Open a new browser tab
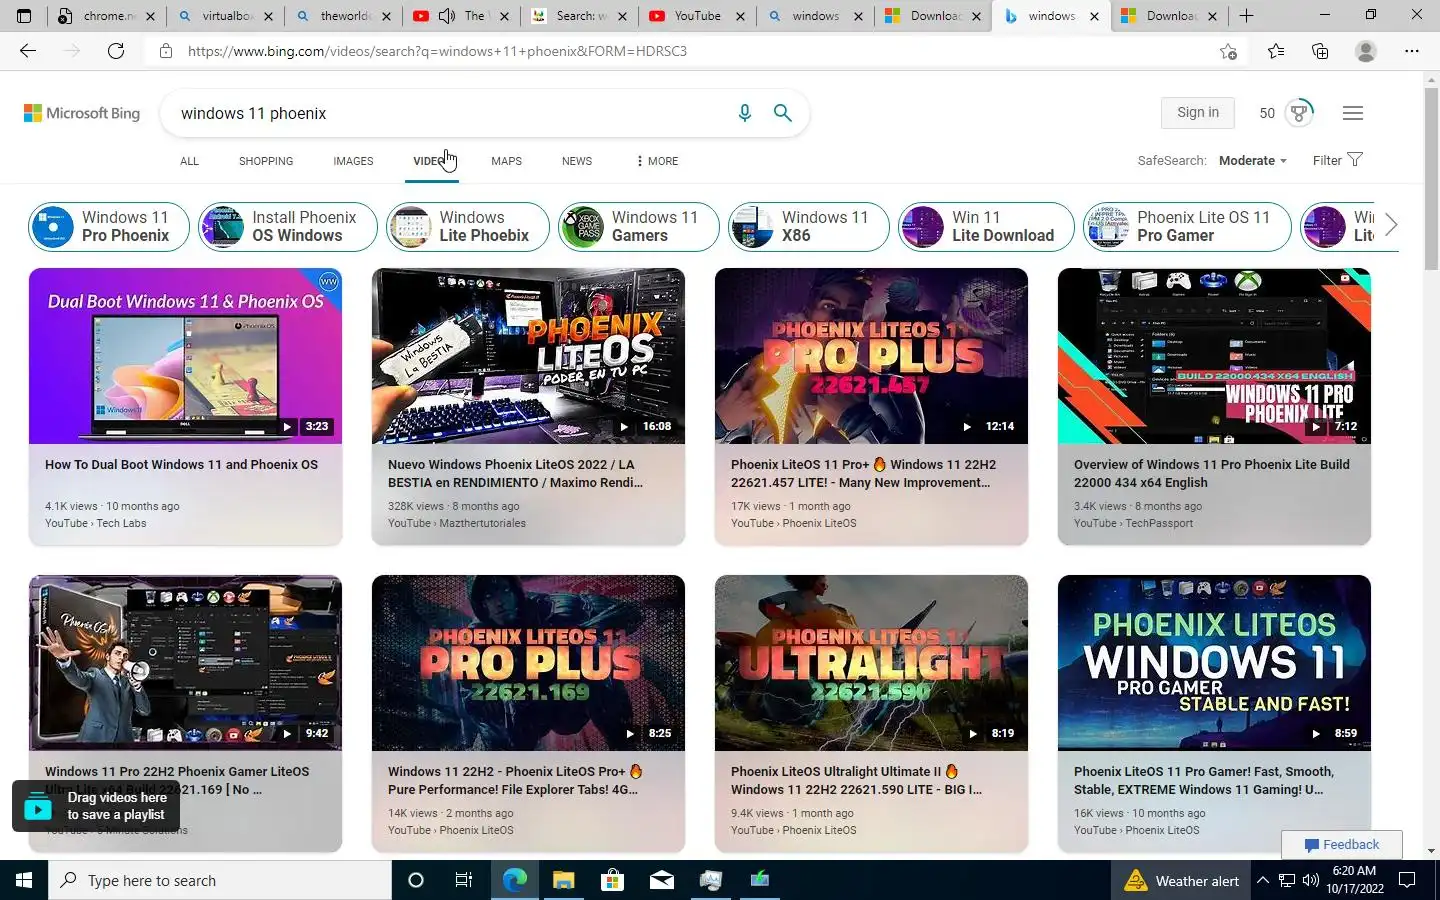The height and width of the screenshot is (900, 1440). point(1246,16)
